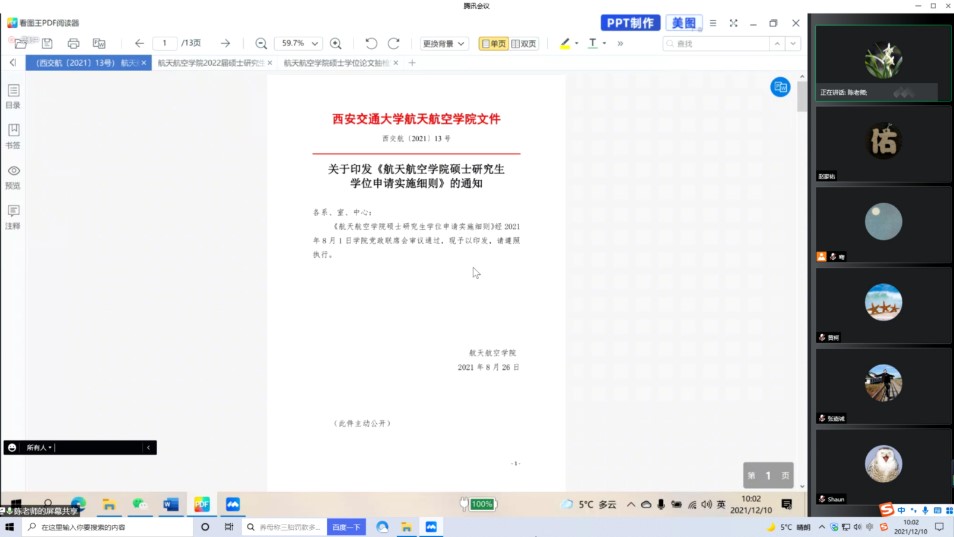Open the 注释 annotations panel
The image size is (954, 537).
click(x=13, y=217)
